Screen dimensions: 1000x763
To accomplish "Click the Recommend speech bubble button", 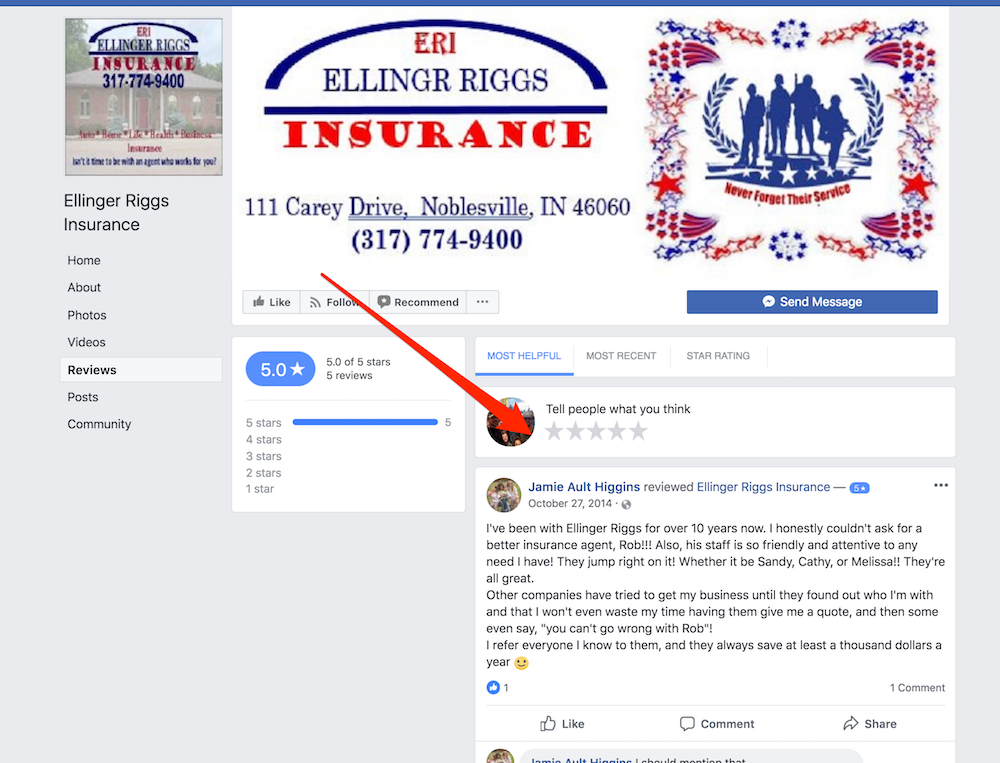I will [418, 302].
